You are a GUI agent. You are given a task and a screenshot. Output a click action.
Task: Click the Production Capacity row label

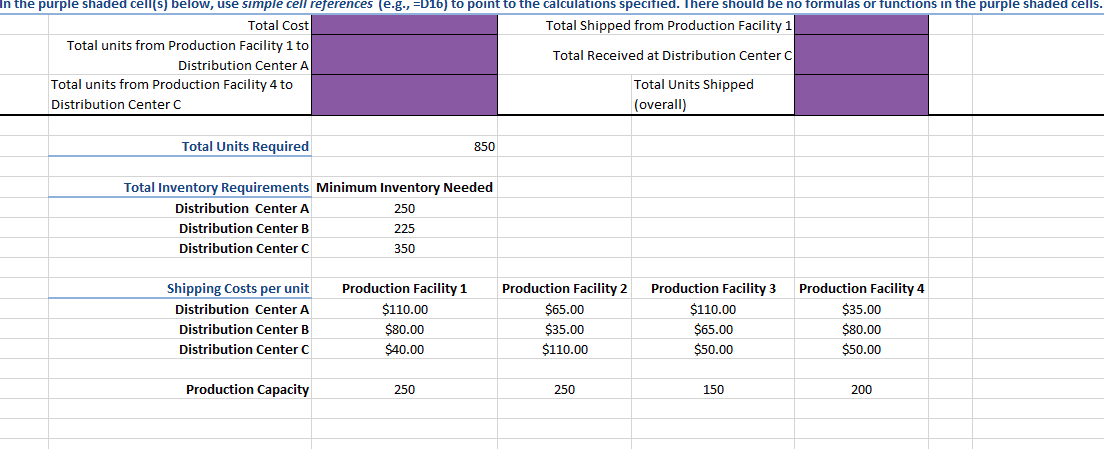(247, 390)
